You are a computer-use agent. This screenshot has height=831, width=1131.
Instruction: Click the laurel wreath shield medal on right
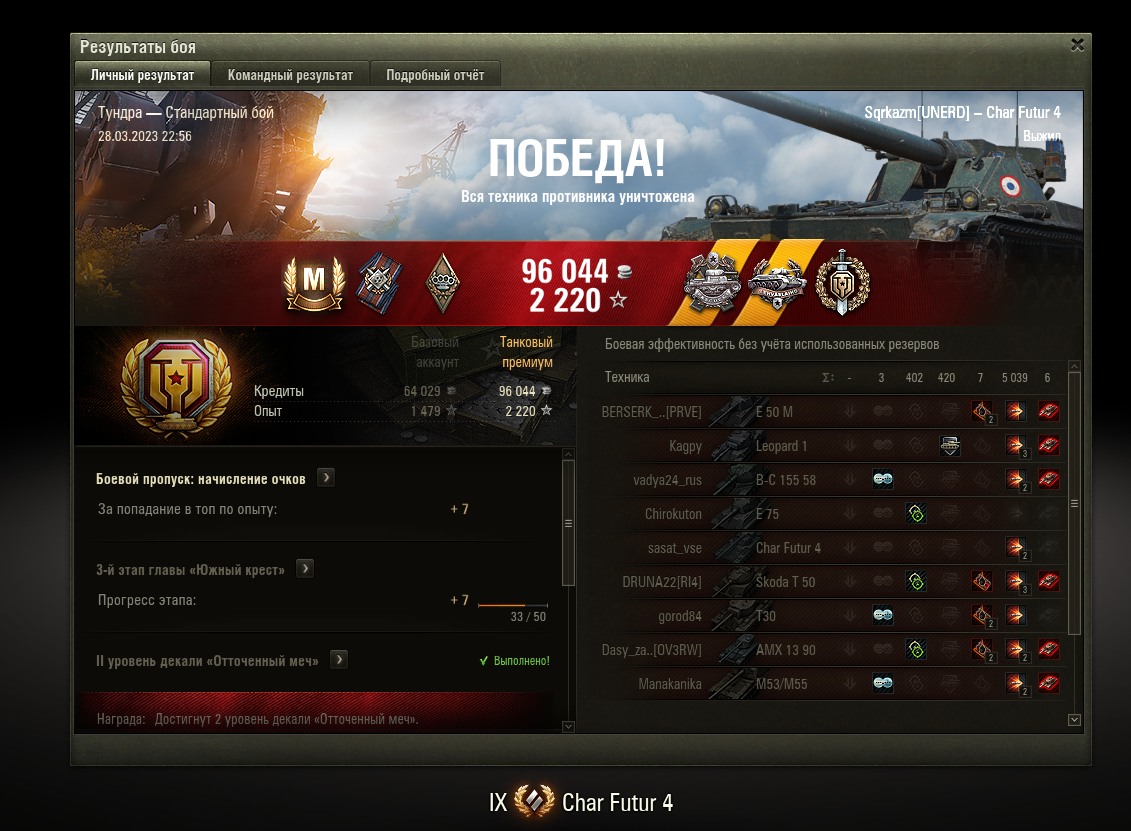point(842,282)
